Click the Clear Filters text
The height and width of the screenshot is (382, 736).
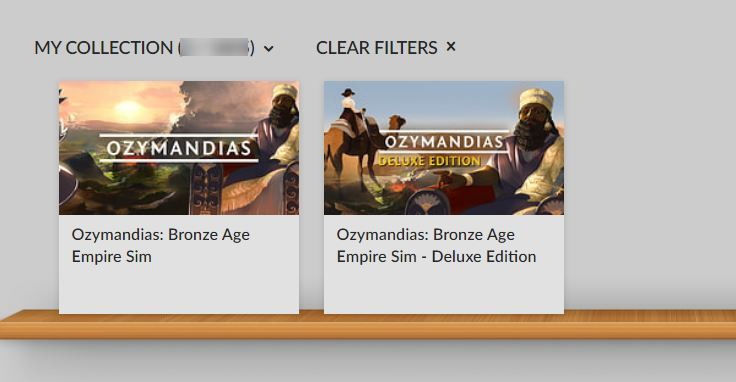(376, 48)
